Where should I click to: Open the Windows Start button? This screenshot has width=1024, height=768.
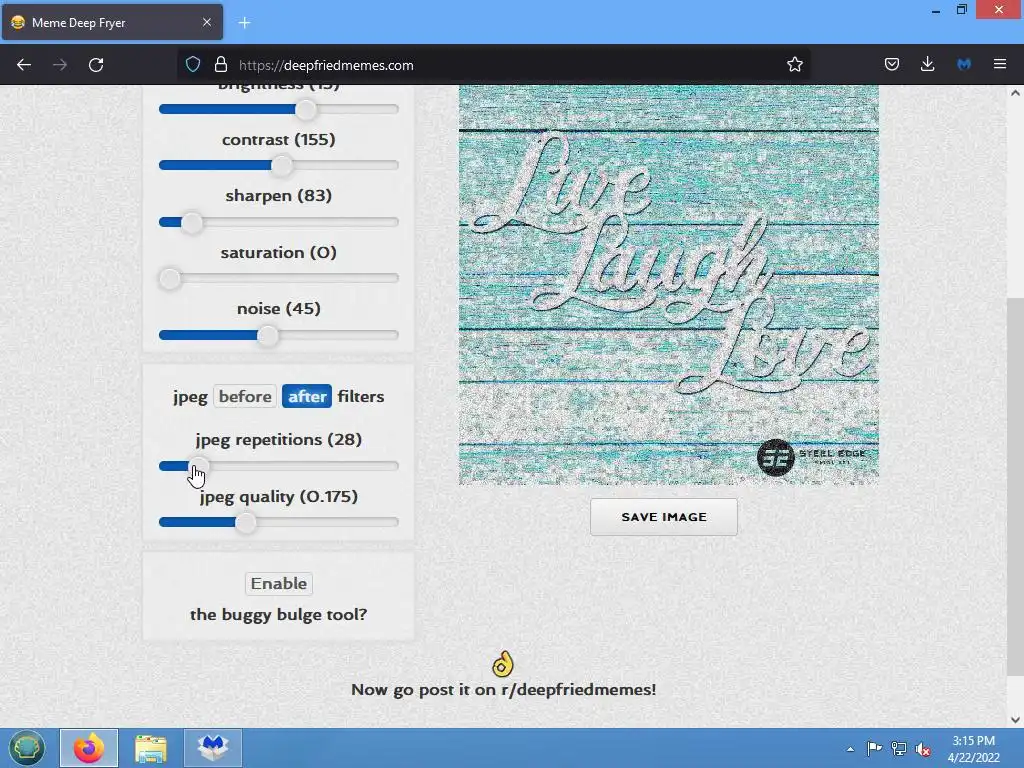[27, 748]
